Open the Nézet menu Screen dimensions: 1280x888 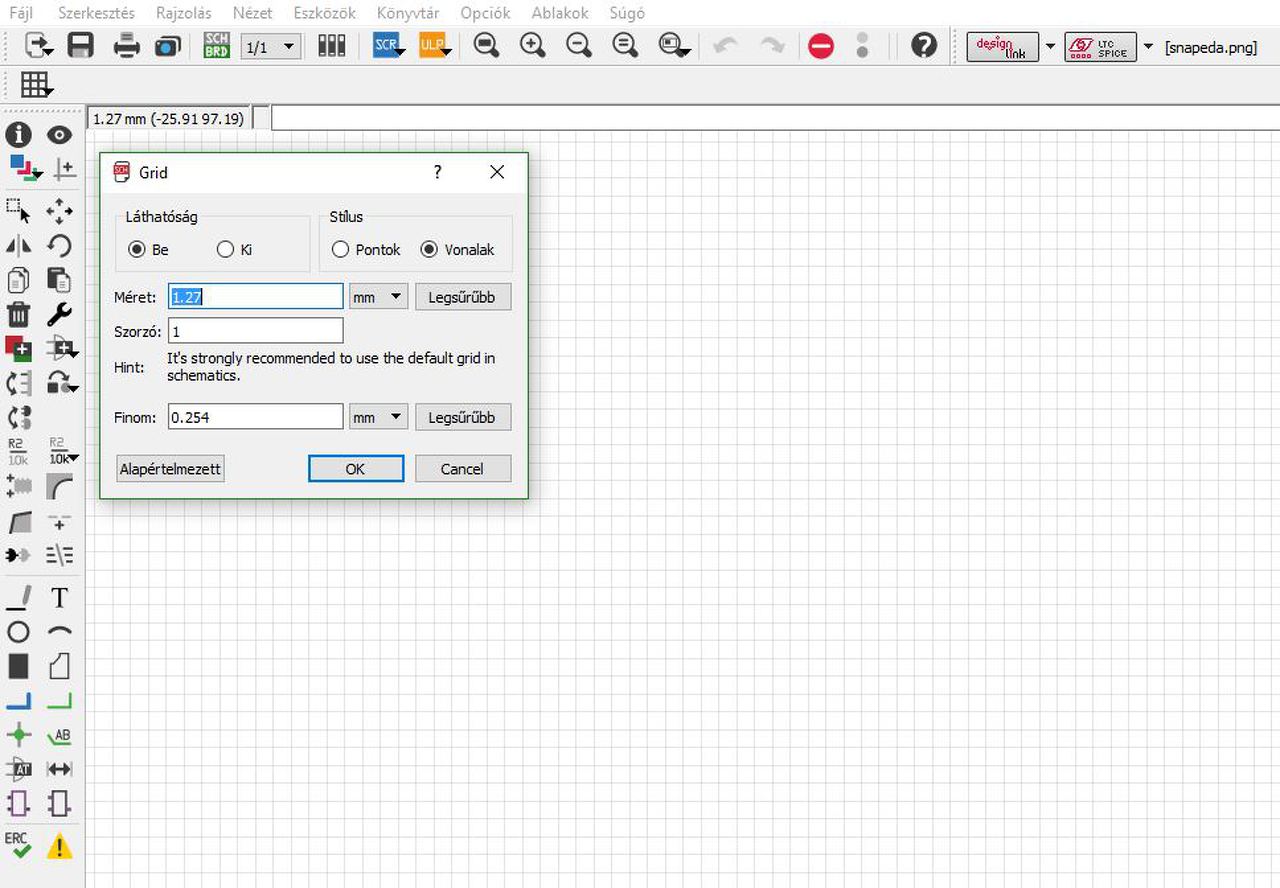(x=253, y=13)
